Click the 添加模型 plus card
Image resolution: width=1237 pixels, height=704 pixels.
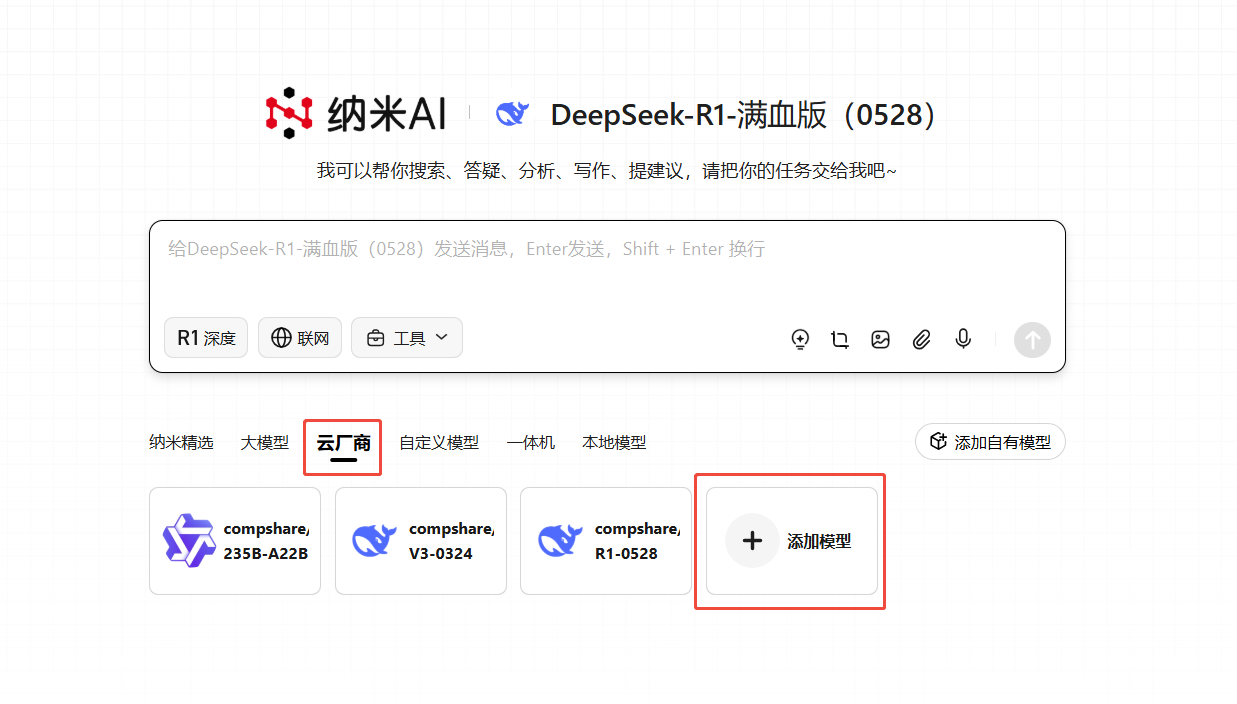(x=792, y=541)
